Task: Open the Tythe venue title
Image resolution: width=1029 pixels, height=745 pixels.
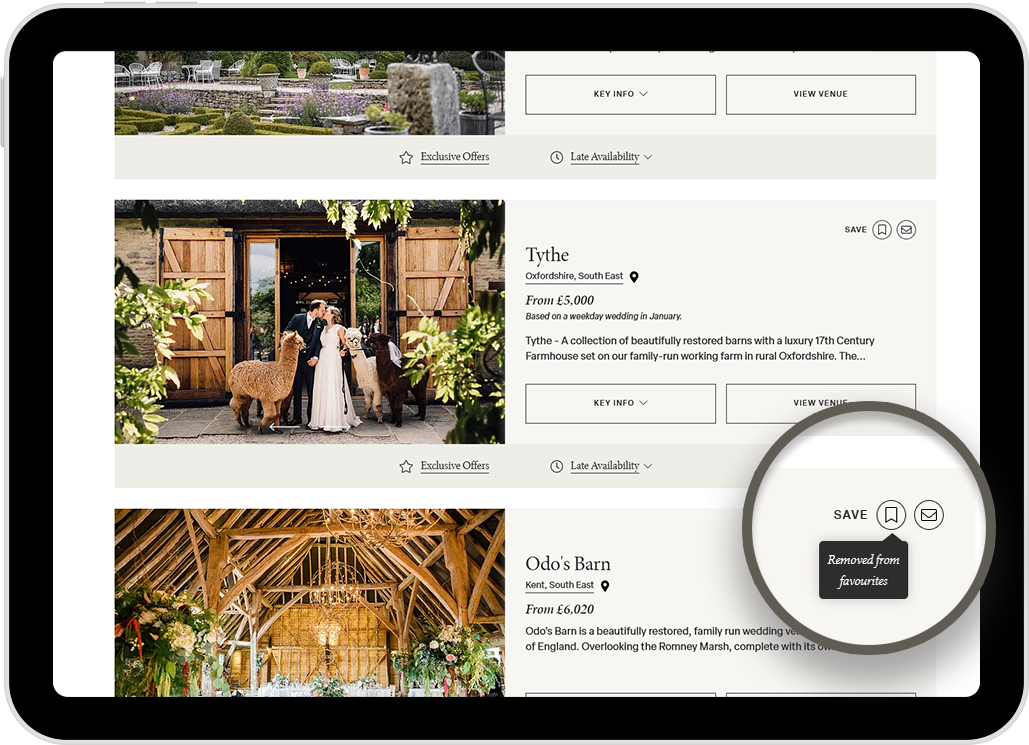Action: click(x=547, y=255)
